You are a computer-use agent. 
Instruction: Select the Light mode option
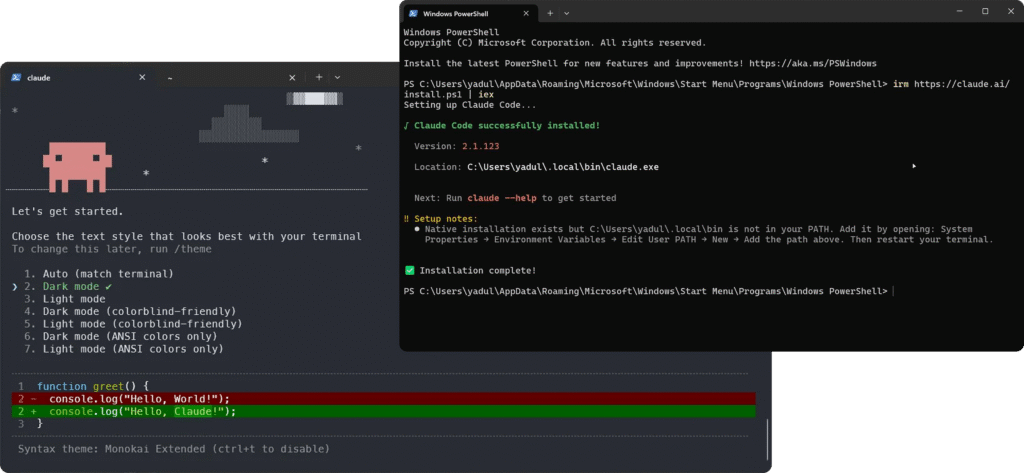[x=66, y=299]
